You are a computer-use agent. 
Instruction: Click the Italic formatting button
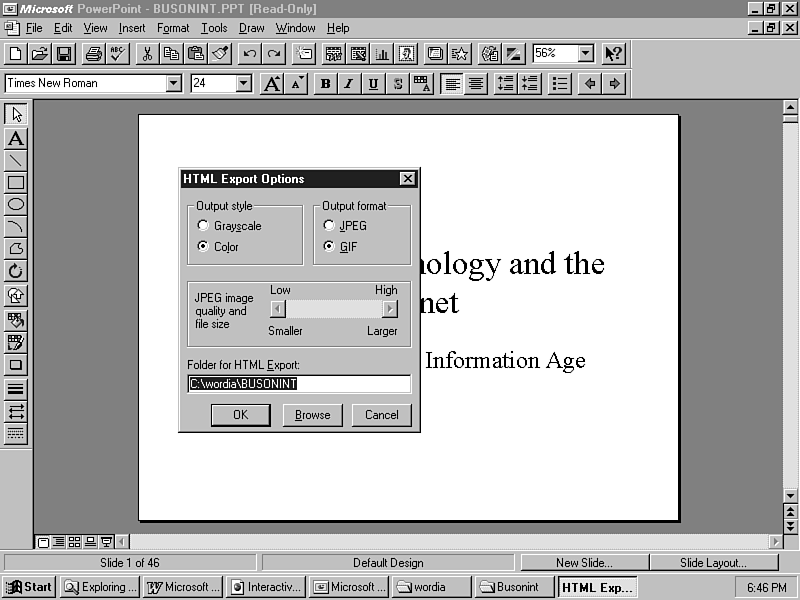tap(349, 84)
